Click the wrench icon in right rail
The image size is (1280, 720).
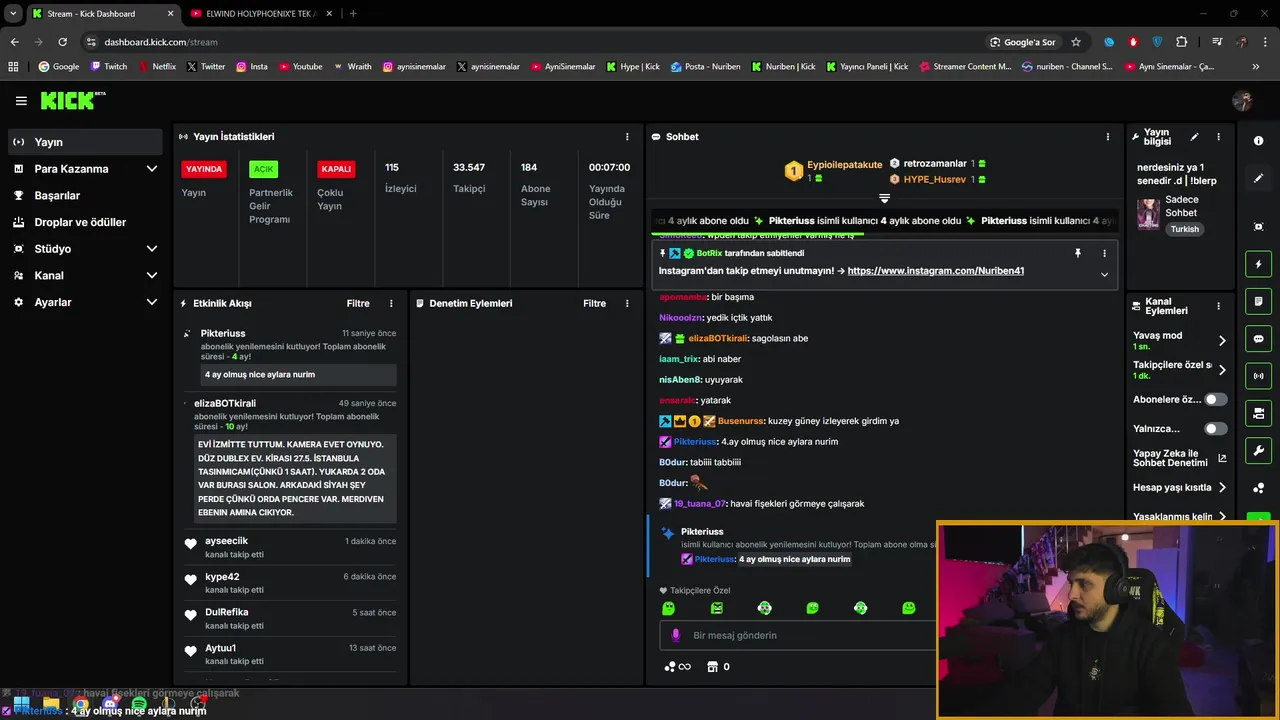point(1258,450)
